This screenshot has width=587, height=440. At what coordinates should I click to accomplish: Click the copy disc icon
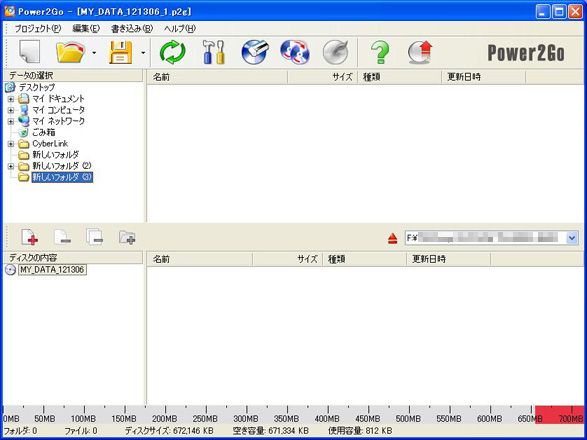[295, 52]
